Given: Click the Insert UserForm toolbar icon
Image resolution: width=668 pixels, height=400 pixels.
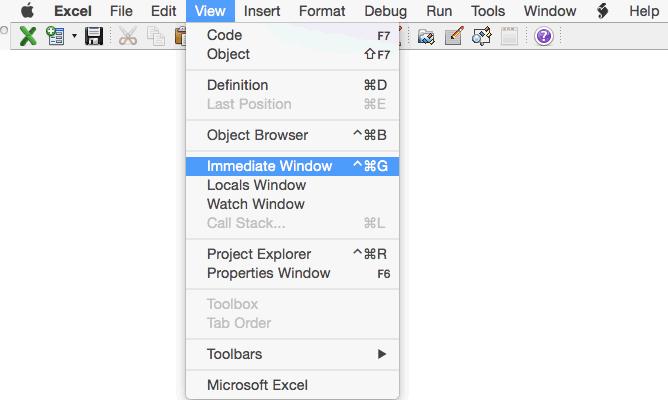Looking at the screenshot, I should click(x=55, y=36).
